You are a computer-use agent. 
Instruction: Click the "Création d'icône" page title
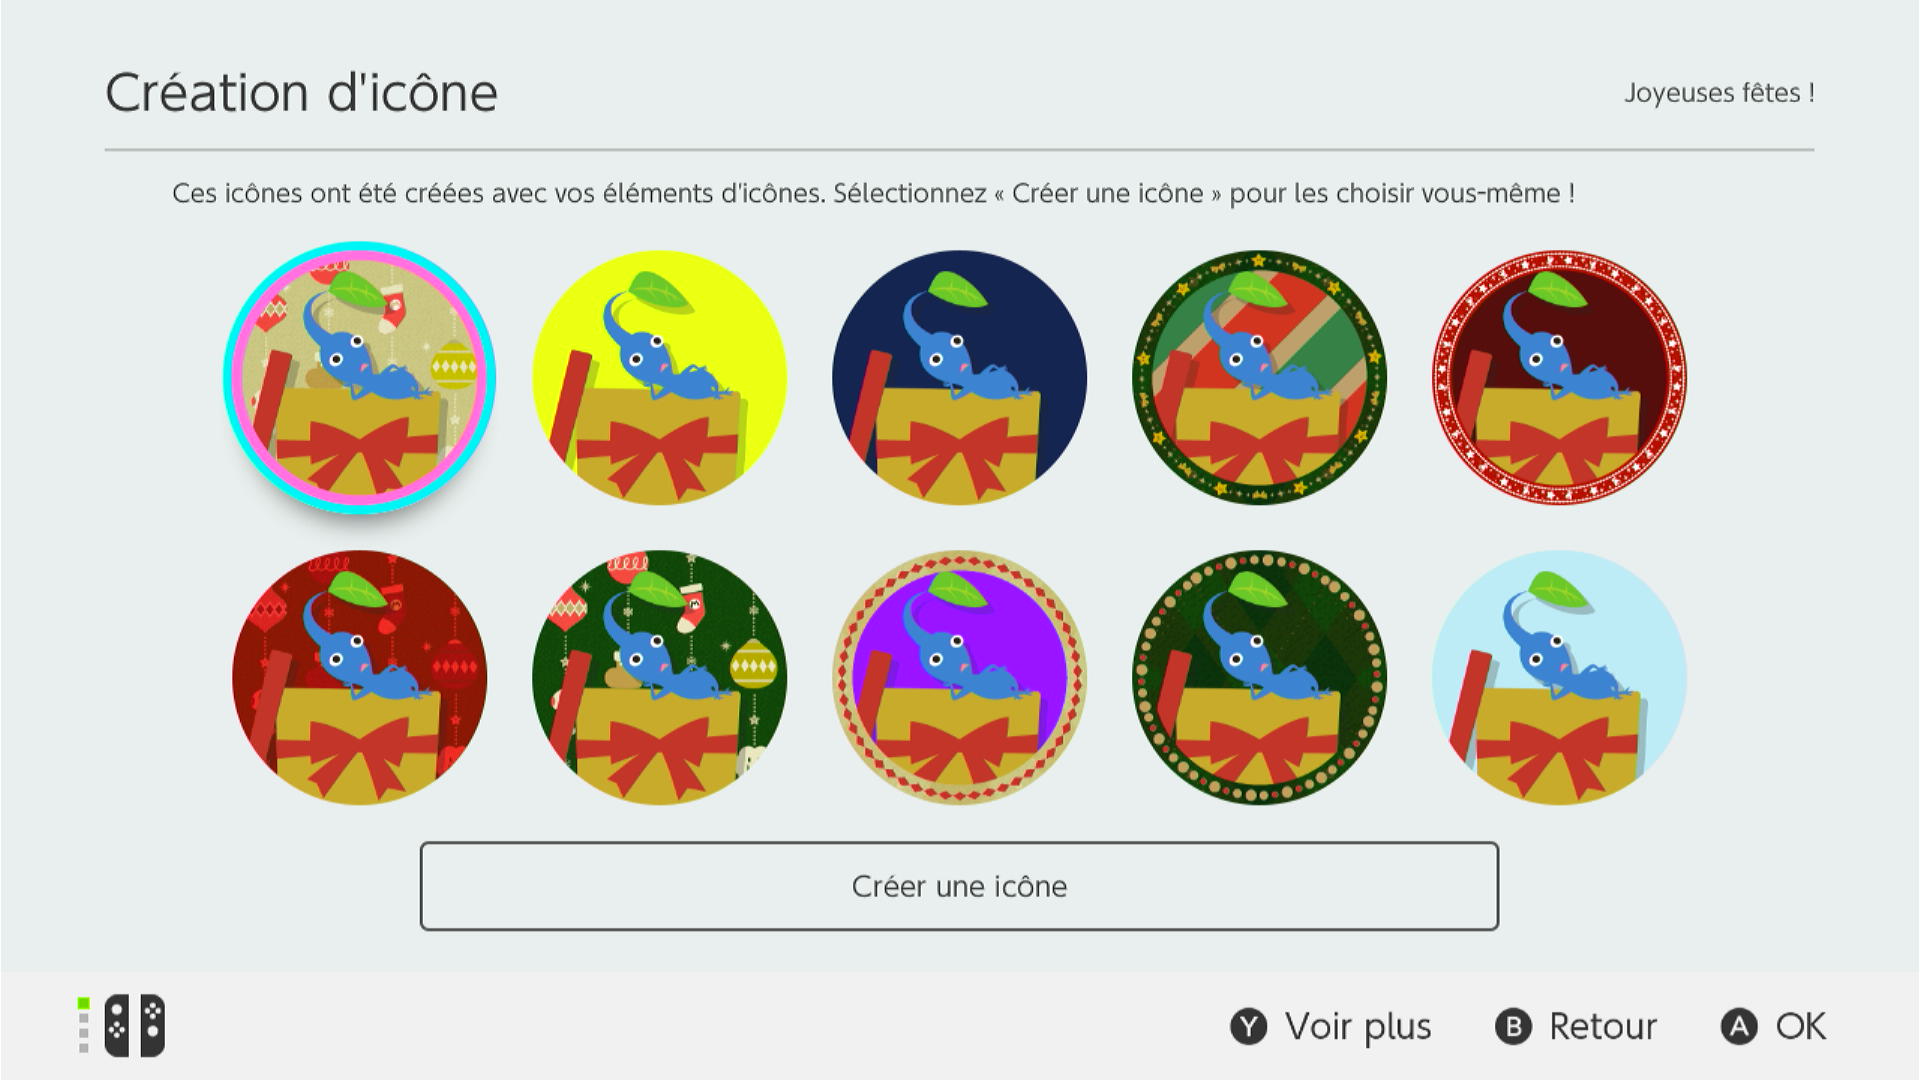[x=301, y=93]
